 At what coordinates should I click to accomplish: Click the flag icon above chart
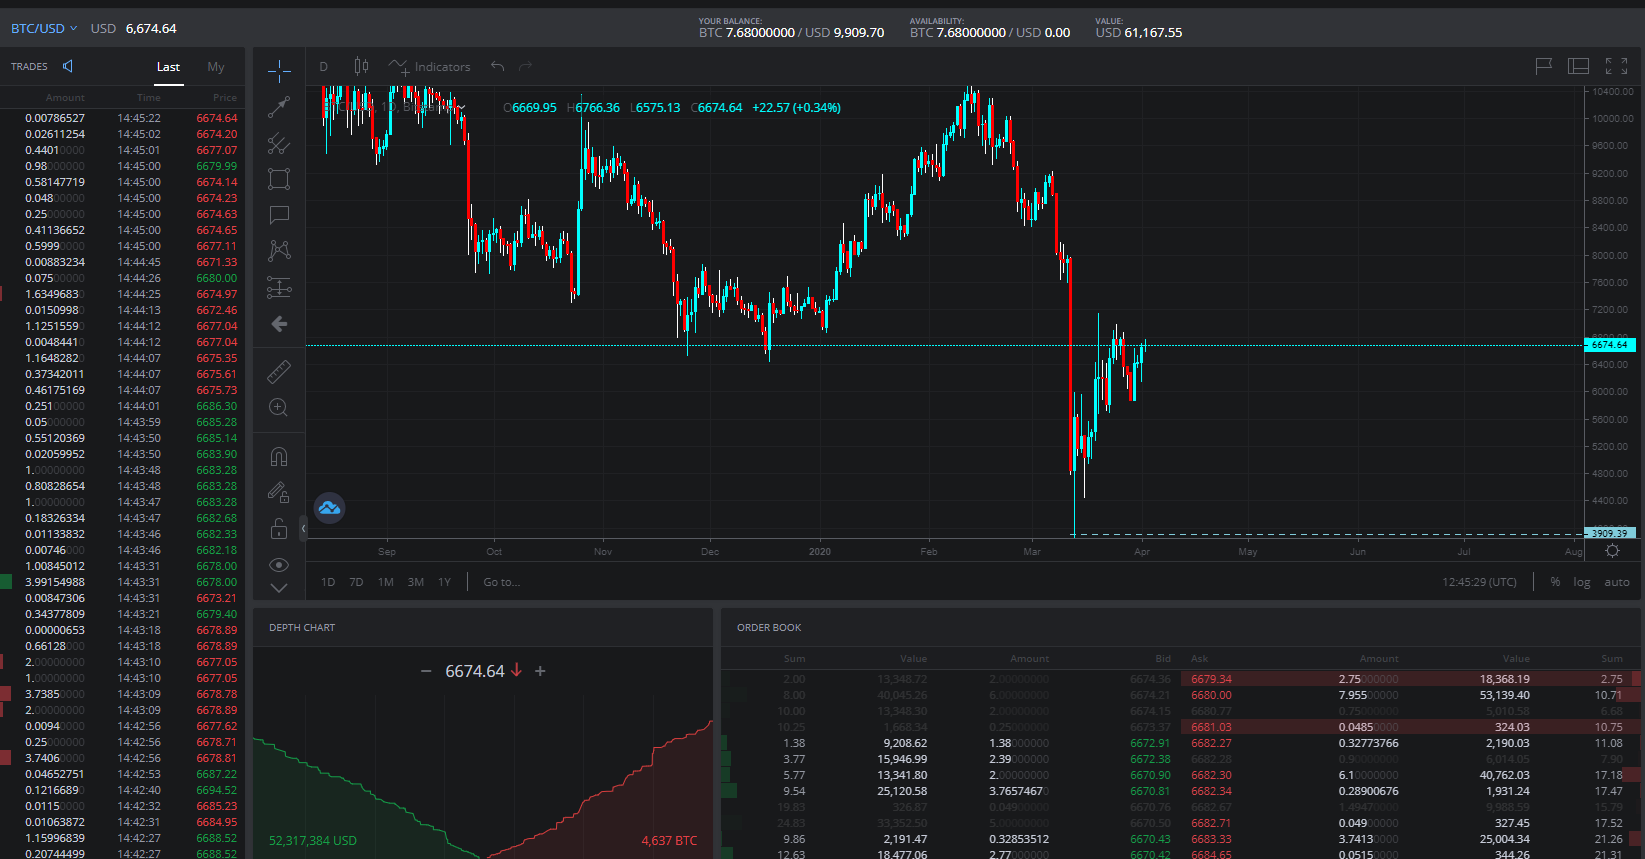coord(1543,66)
